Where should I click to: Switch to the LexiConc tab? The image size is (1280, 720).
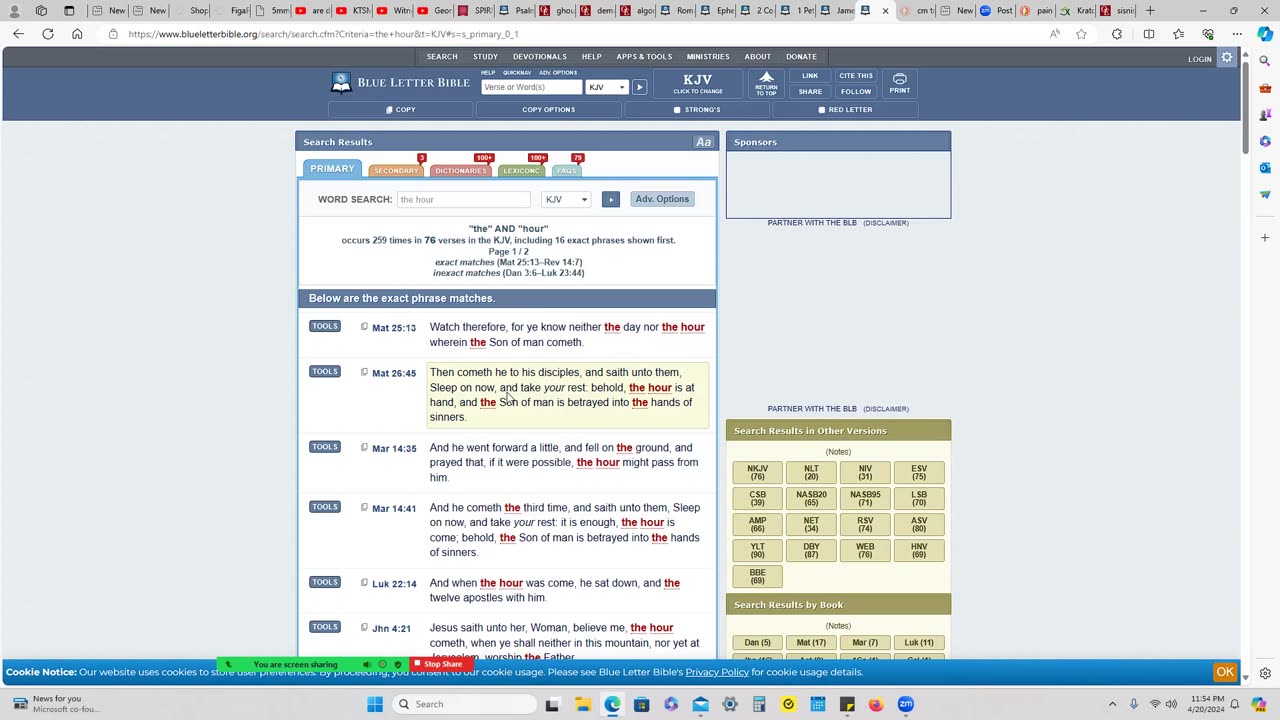(521, 170)
